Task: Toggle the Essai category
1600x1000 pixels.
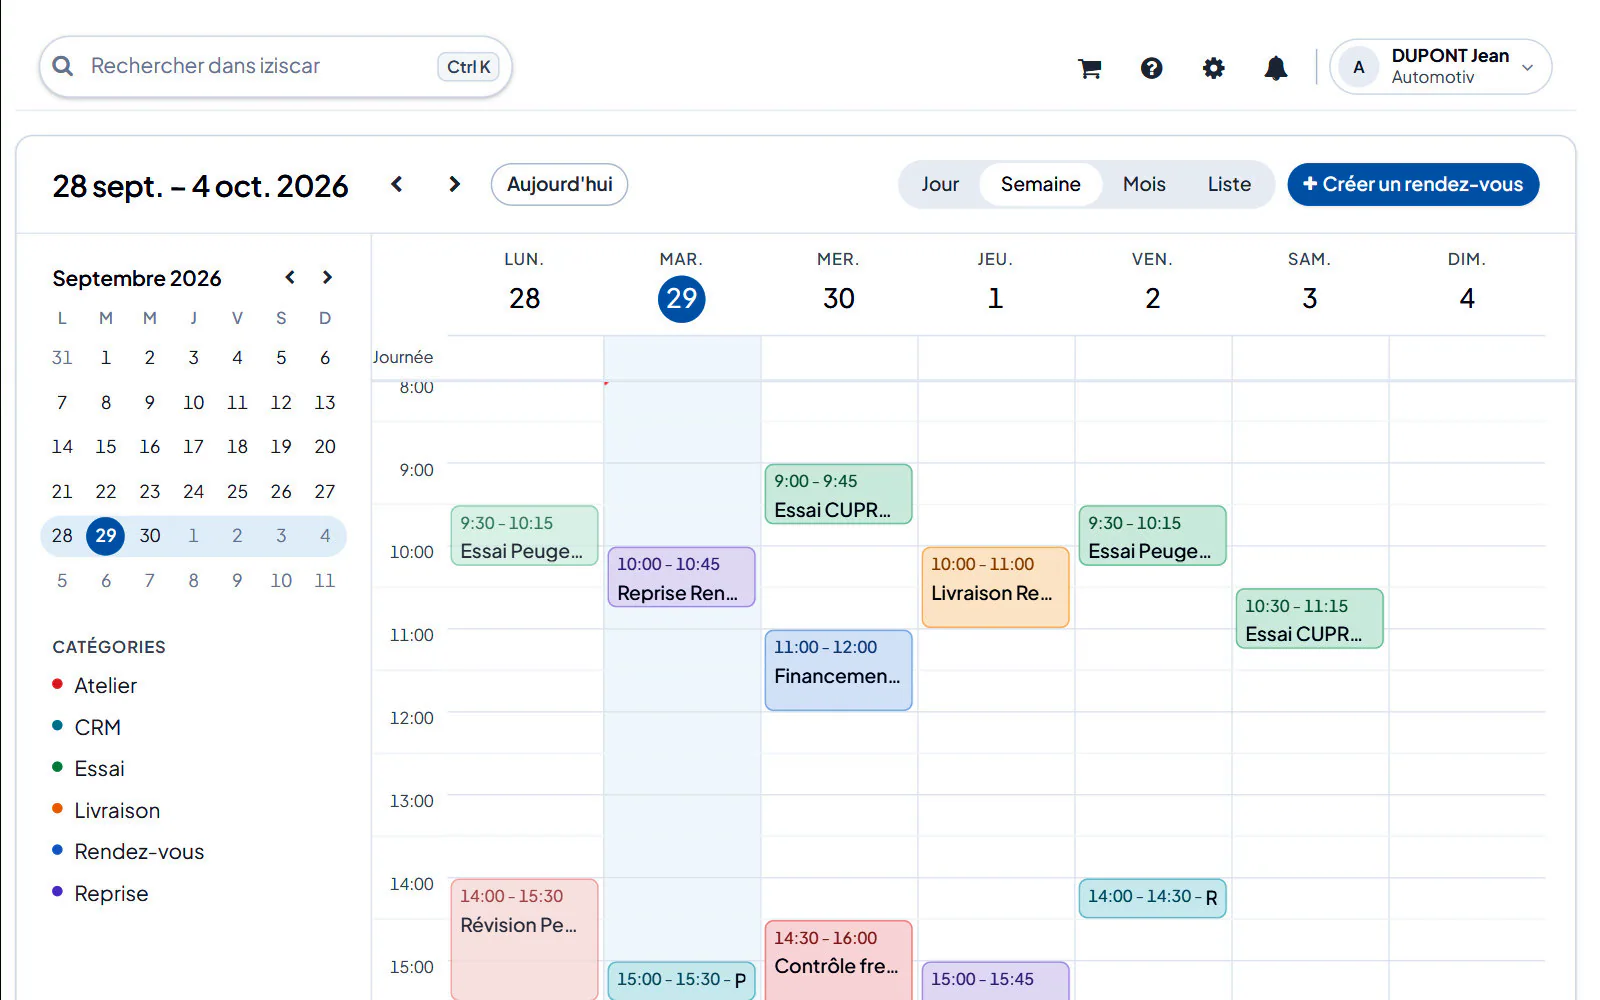Action: click(x=89, y=768)
